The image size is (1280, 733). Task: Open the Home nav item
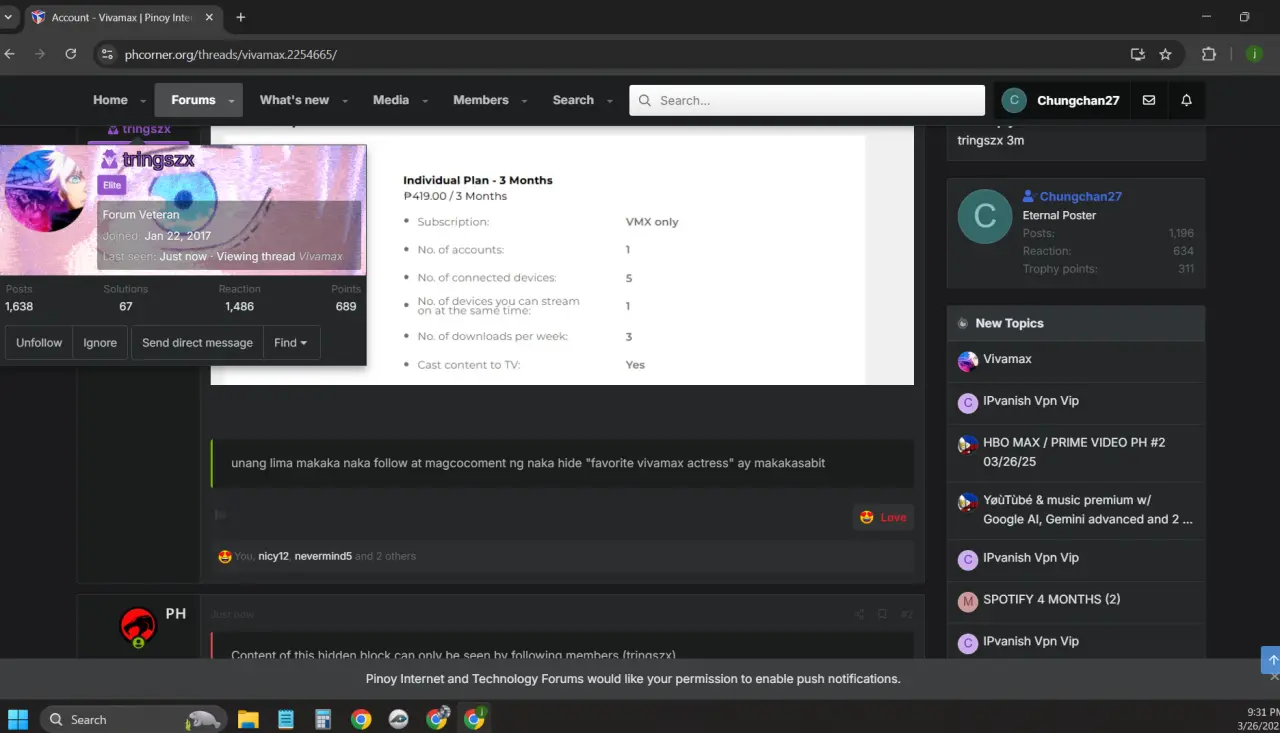(110, 100)
